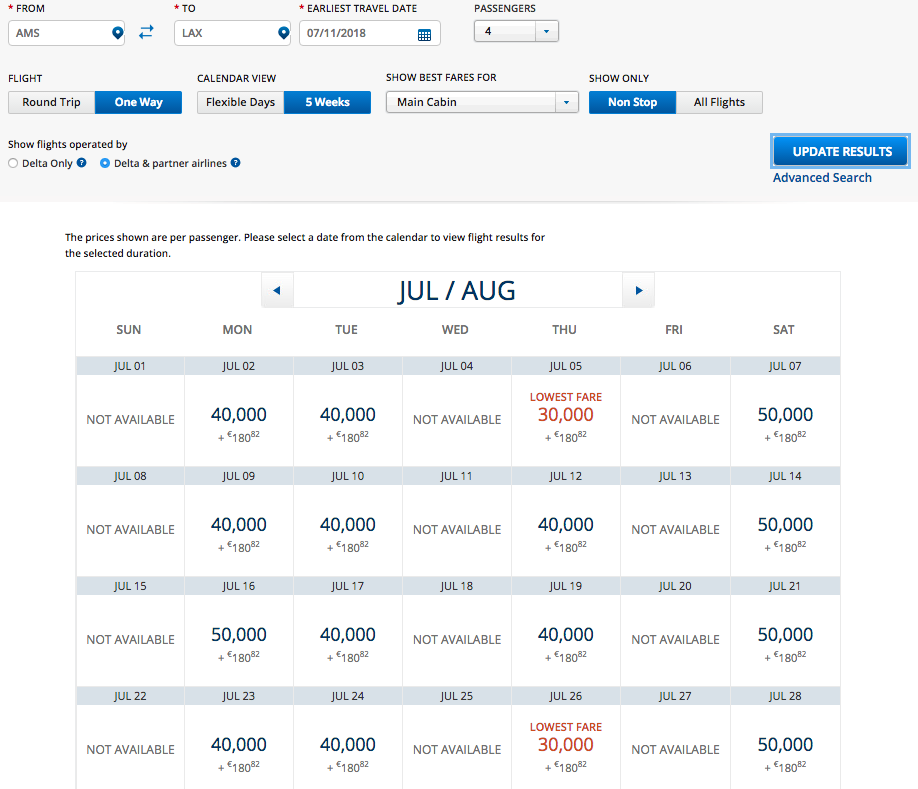This screenshot has width=918, height=789.
Task: Swap origin and destination airports
Action: click(146, 33)
